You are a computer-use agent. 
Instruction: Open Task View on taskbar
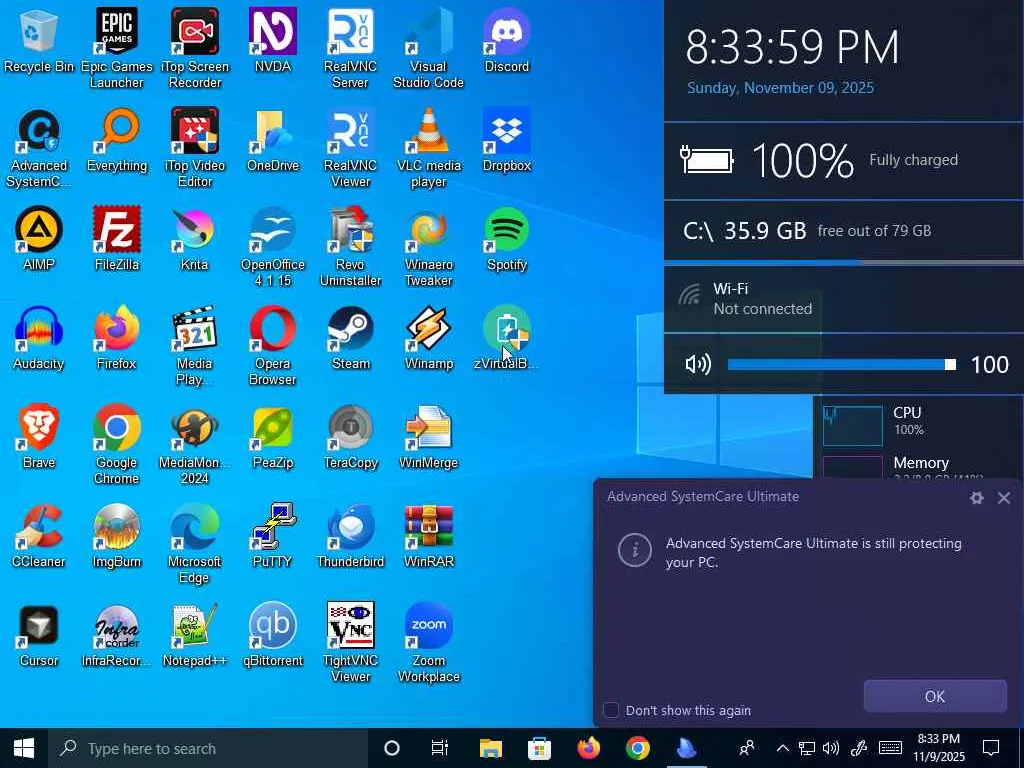coord(440,748)
